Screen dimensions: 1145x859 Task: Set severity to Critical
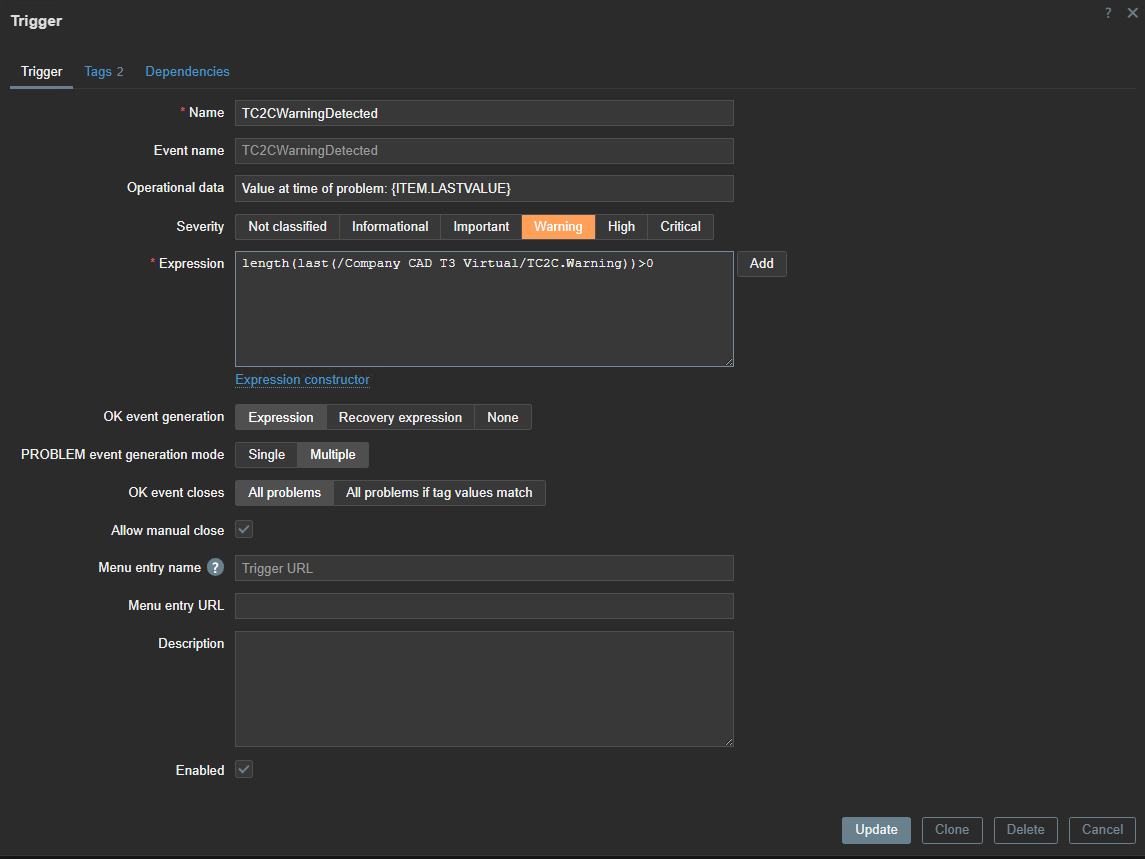(680, 227)
